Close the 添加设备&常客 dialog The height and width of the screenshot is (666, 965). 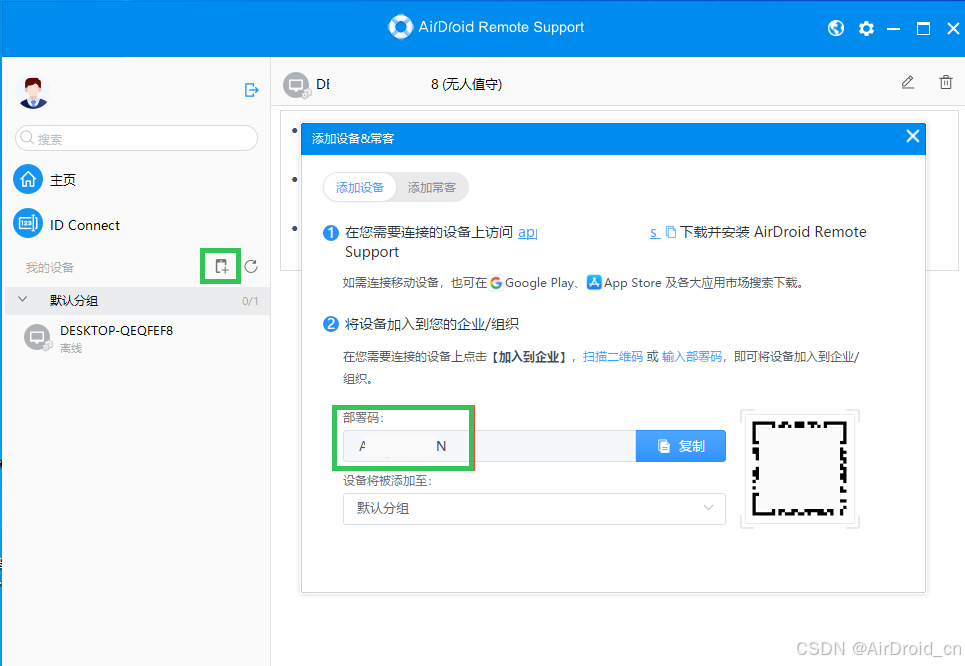coord(913,137)
